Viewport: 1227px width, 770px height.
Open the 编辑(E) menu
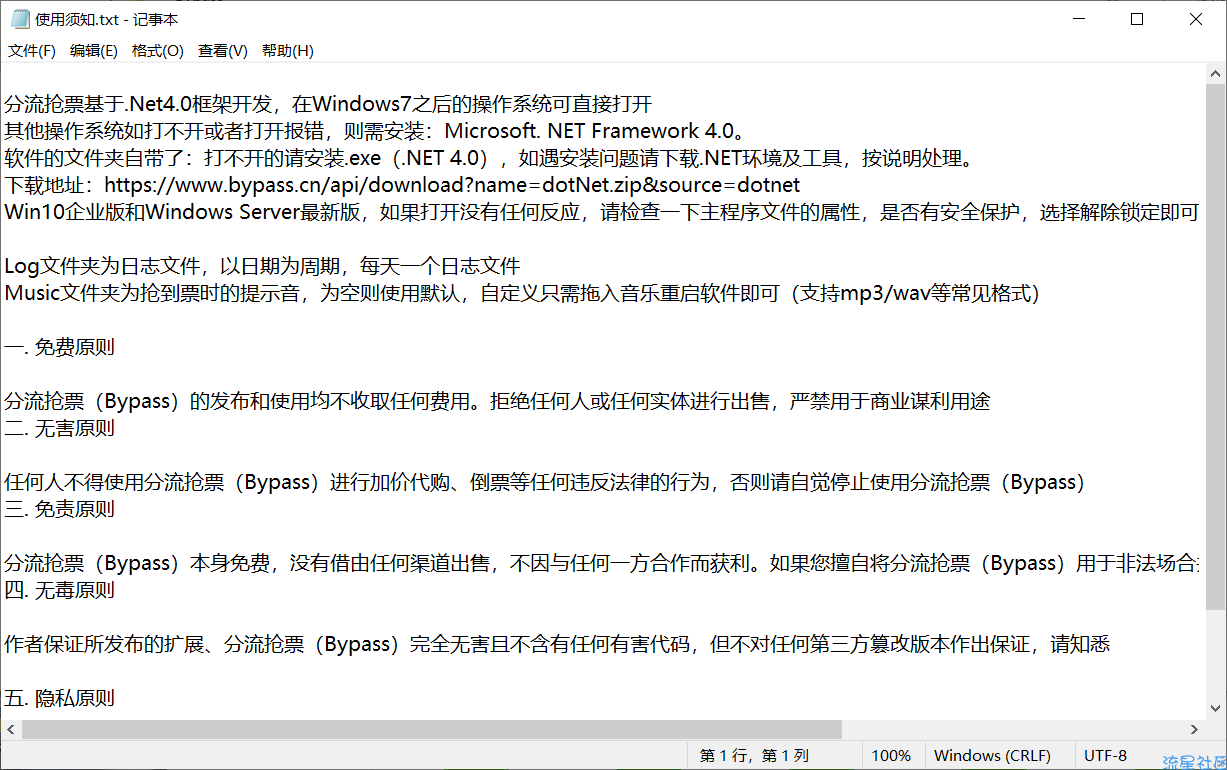94,50
